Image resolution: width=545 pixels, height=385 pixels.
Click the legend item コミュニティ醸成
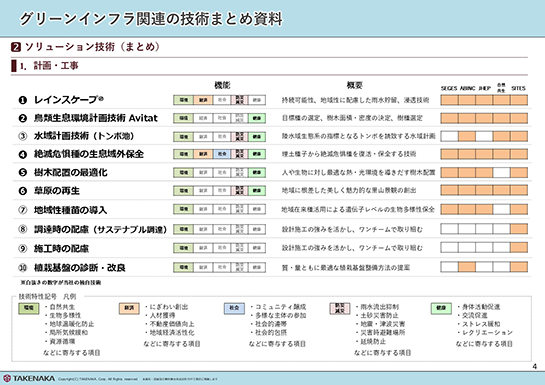(281, 307)
